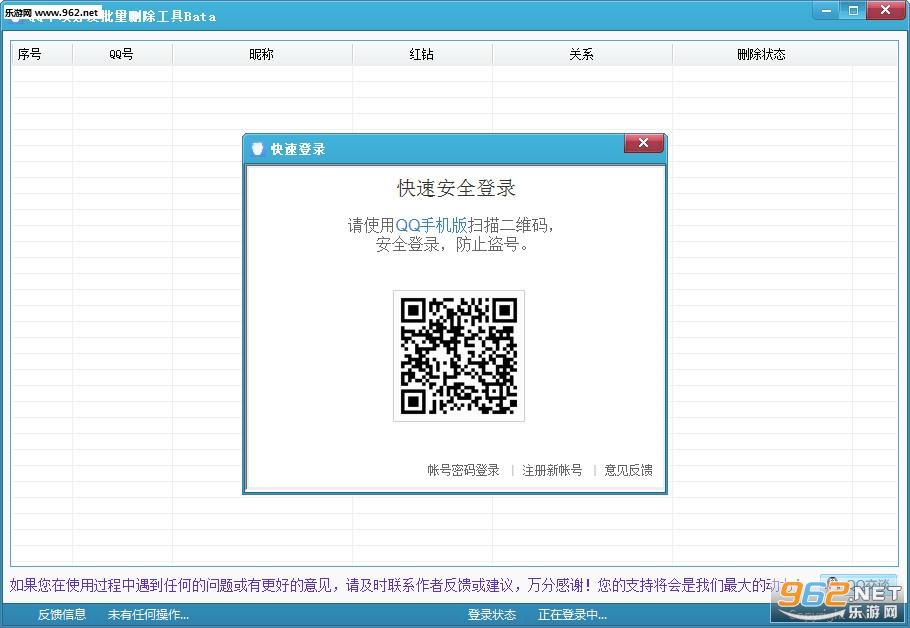
Task: Close the 快速登录 login dialog
Action: click(643, 143)
